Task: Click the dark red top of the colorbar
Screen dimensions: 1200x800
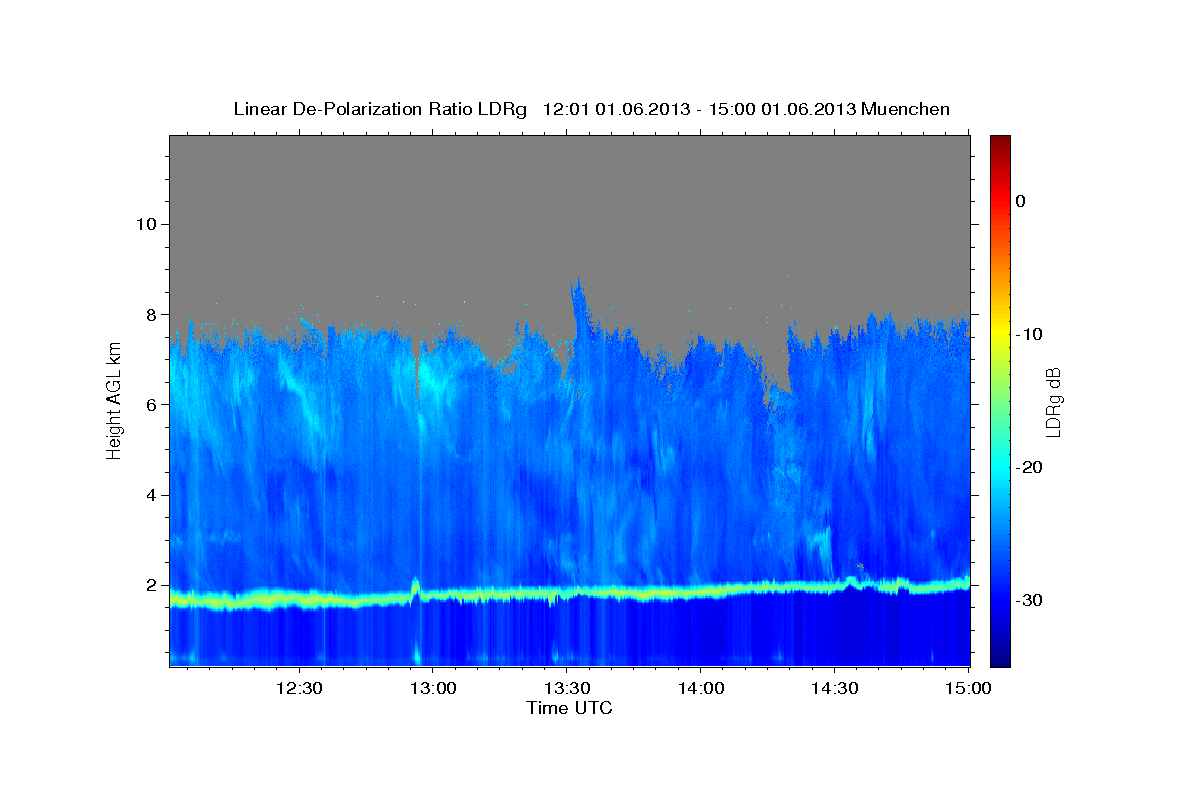Action: tap(1000, 142)
